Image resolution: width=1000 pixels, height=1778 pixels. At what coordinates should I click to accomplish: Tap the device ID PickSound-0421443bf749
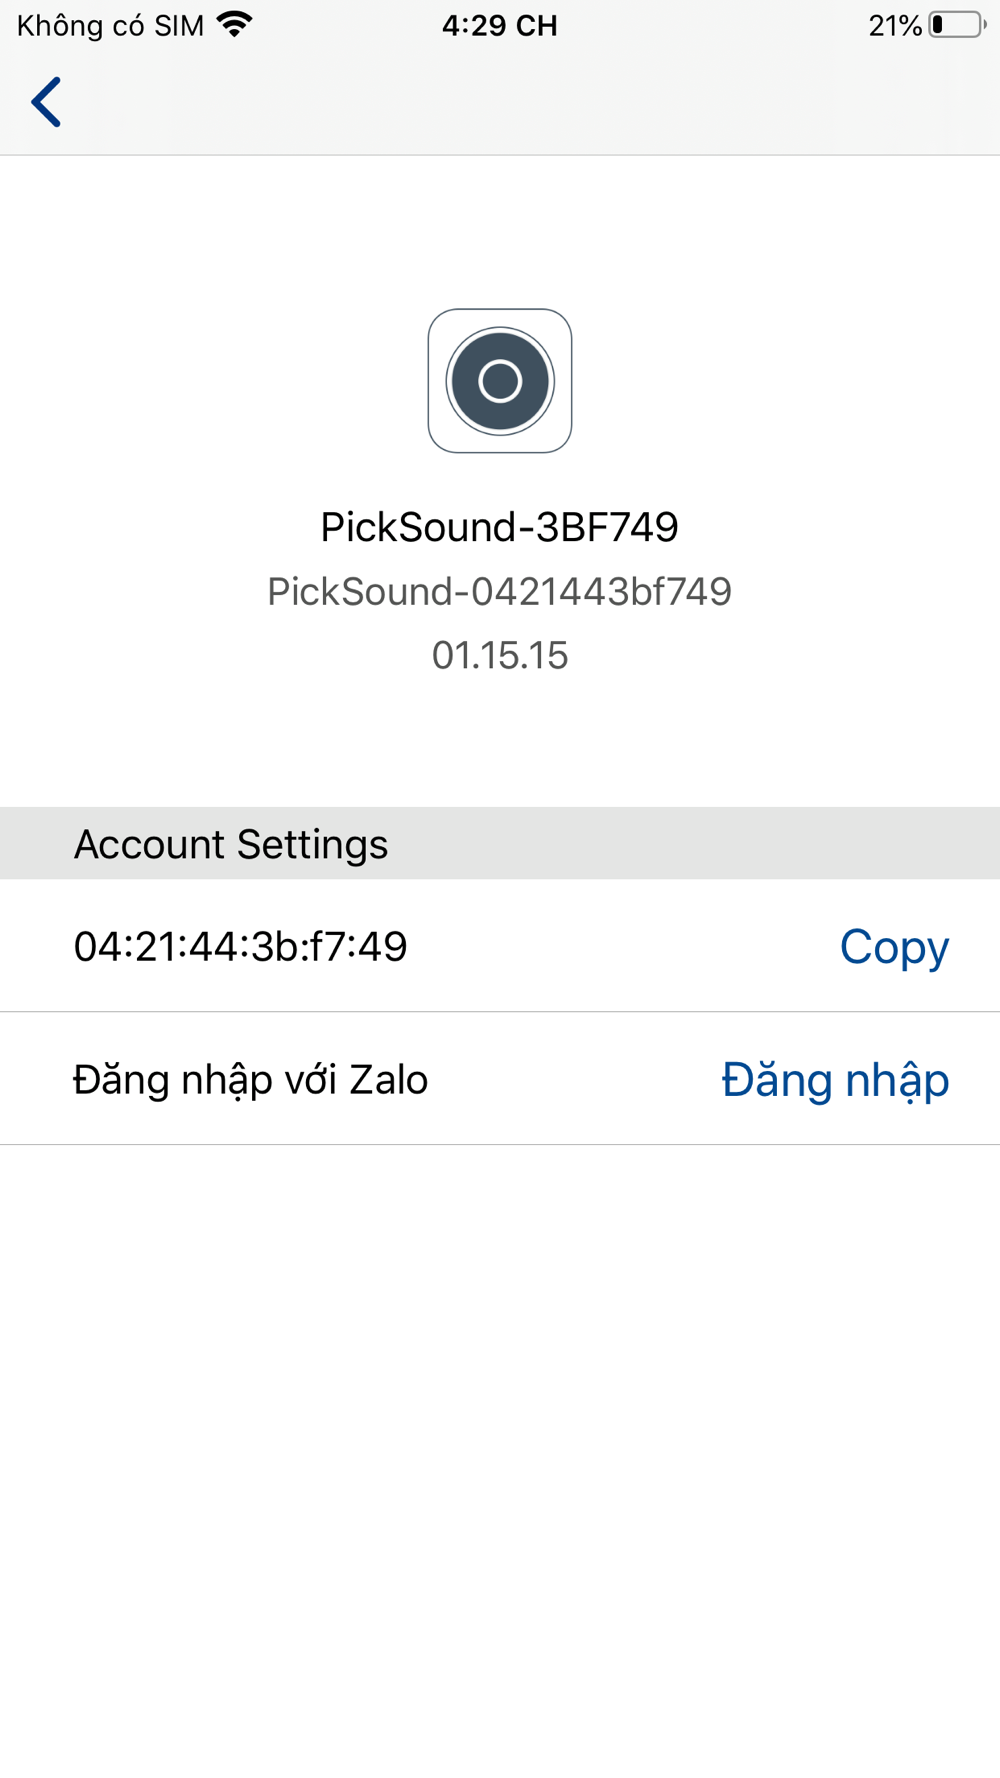coord(500,591)
